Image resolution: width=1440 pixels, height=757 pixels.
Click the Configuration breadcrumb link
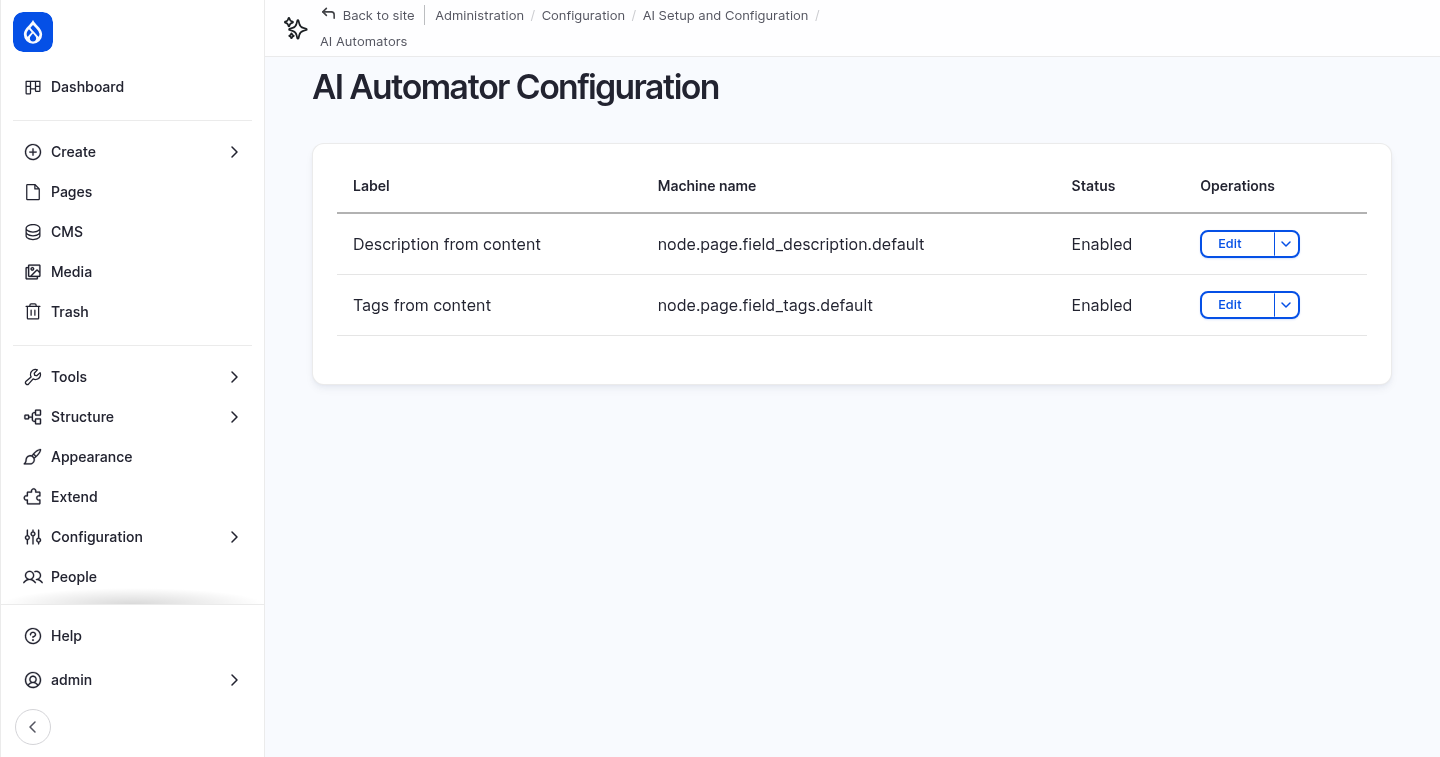tap(583, 16)
